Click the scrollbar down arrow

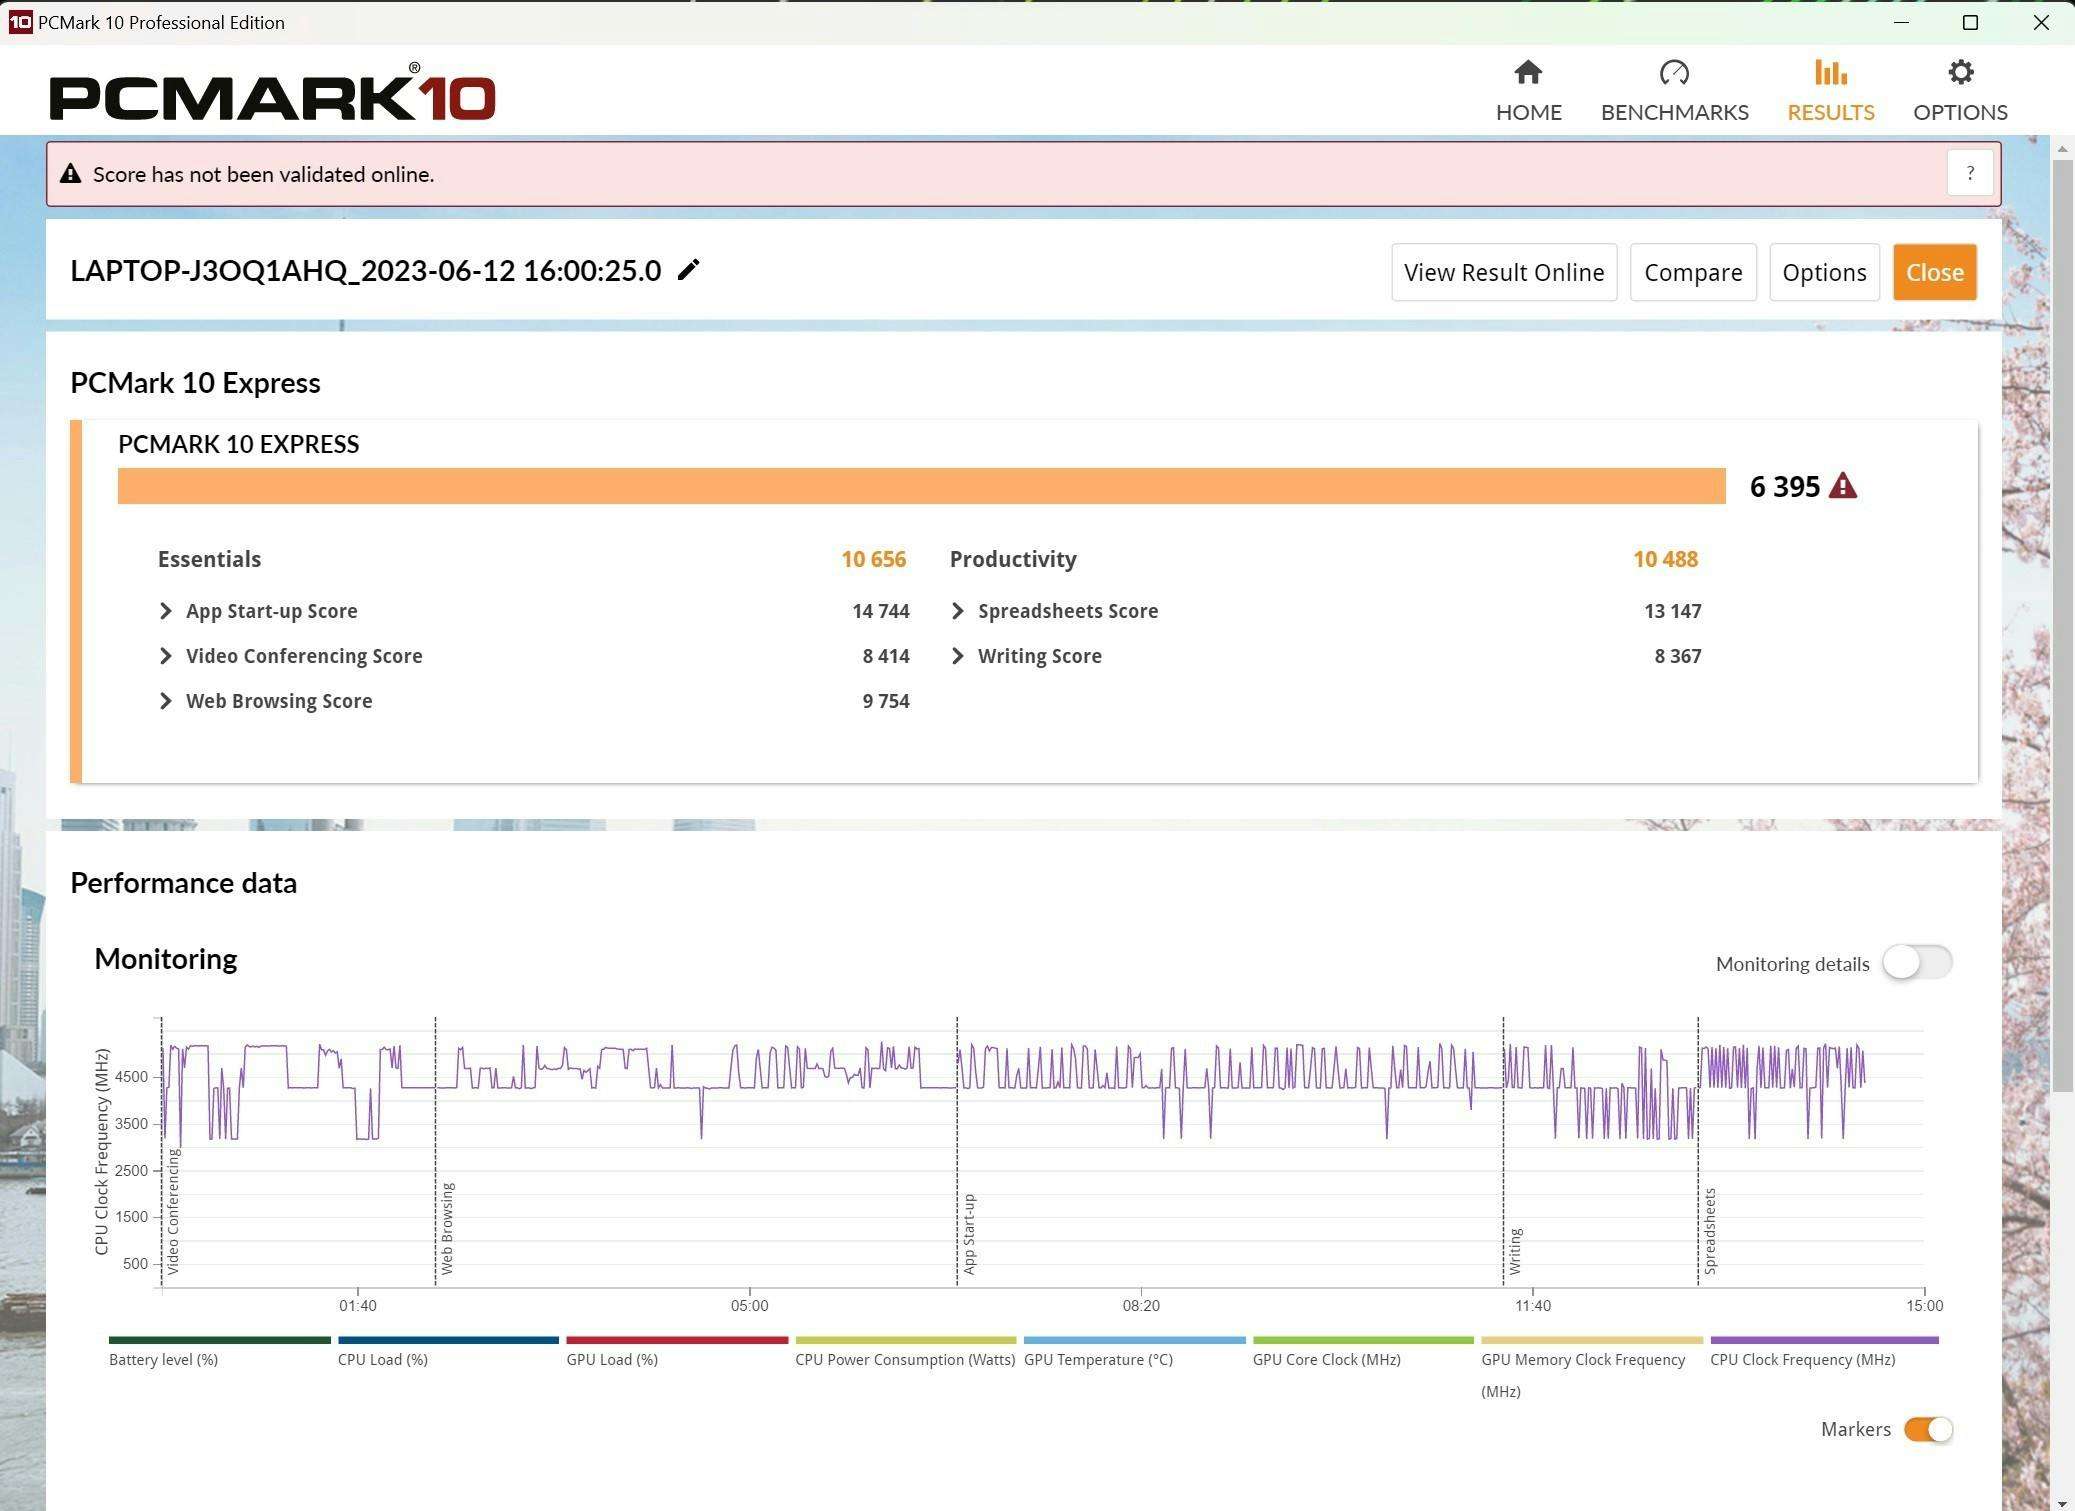(x=2062, y=1502)
